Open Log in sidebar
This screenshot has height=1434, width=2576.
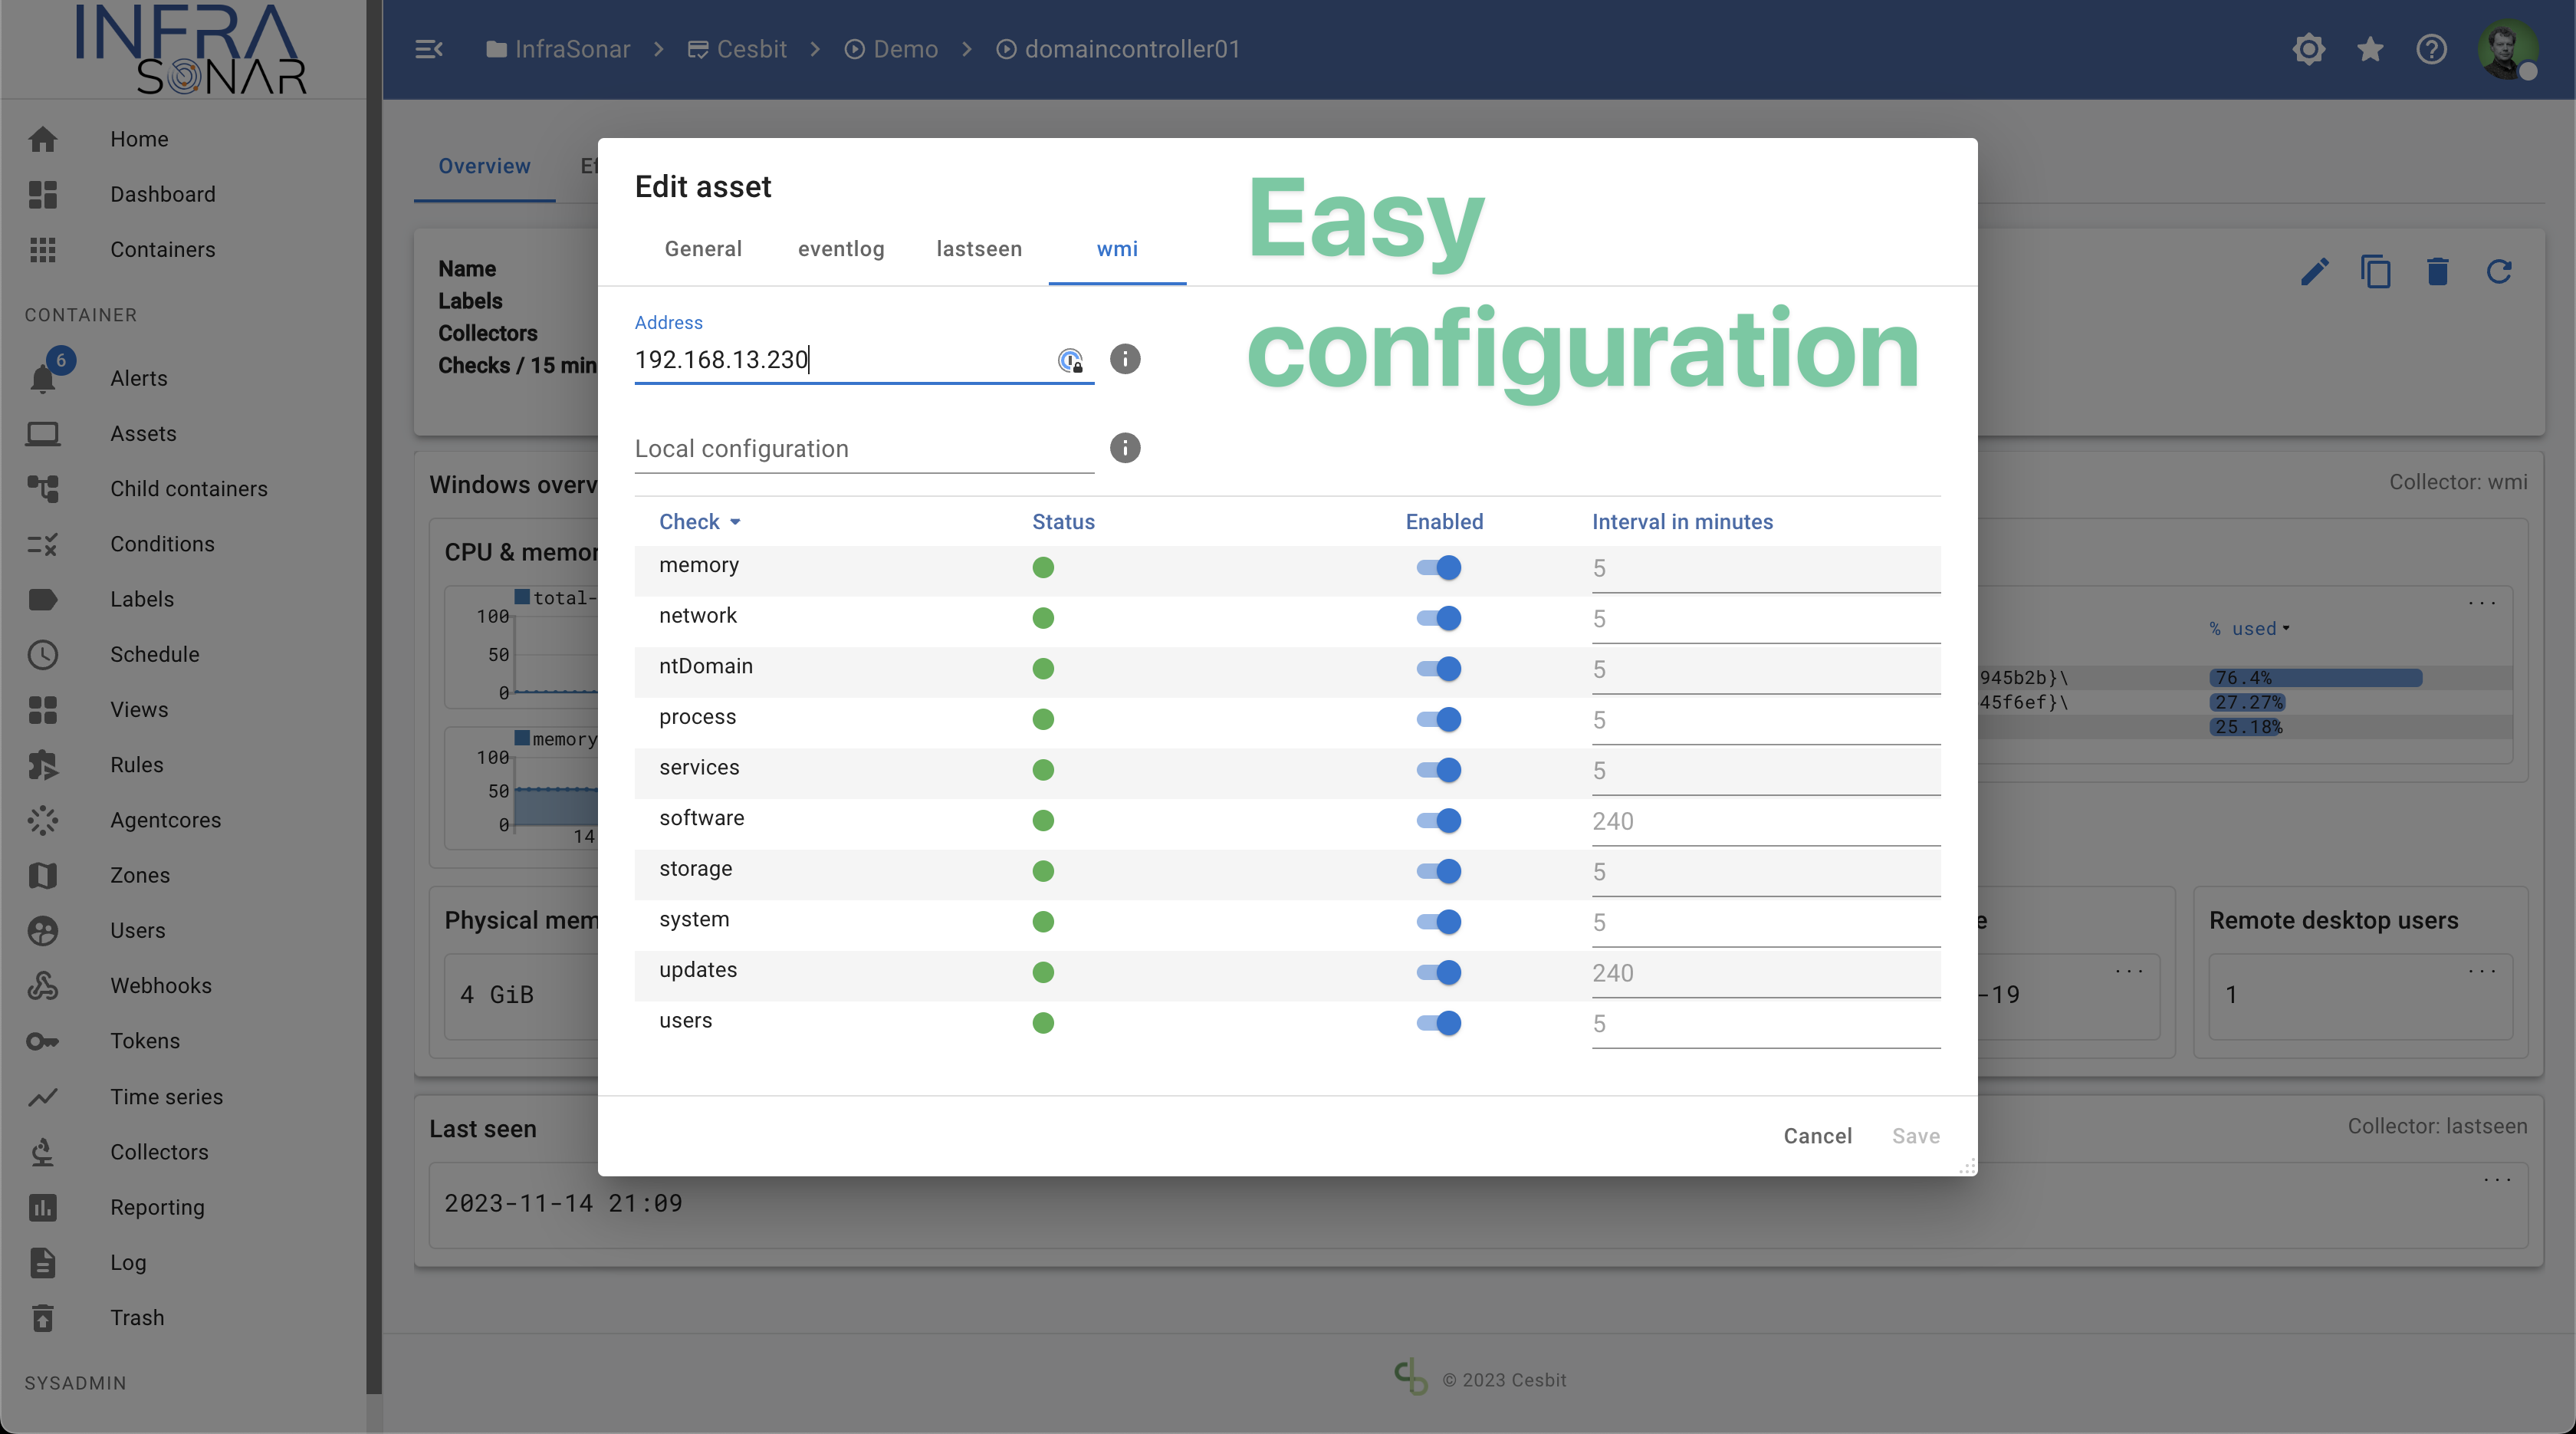click(128, 1262)
